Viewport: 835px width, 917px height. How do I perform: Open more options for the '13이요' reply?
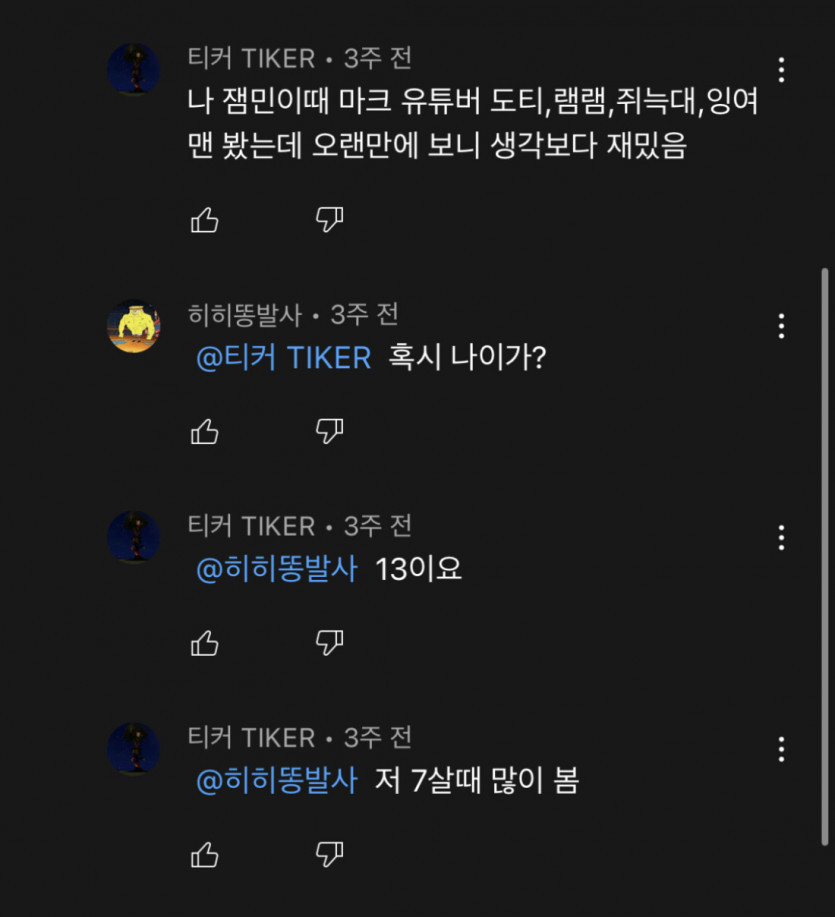[781, 537]
